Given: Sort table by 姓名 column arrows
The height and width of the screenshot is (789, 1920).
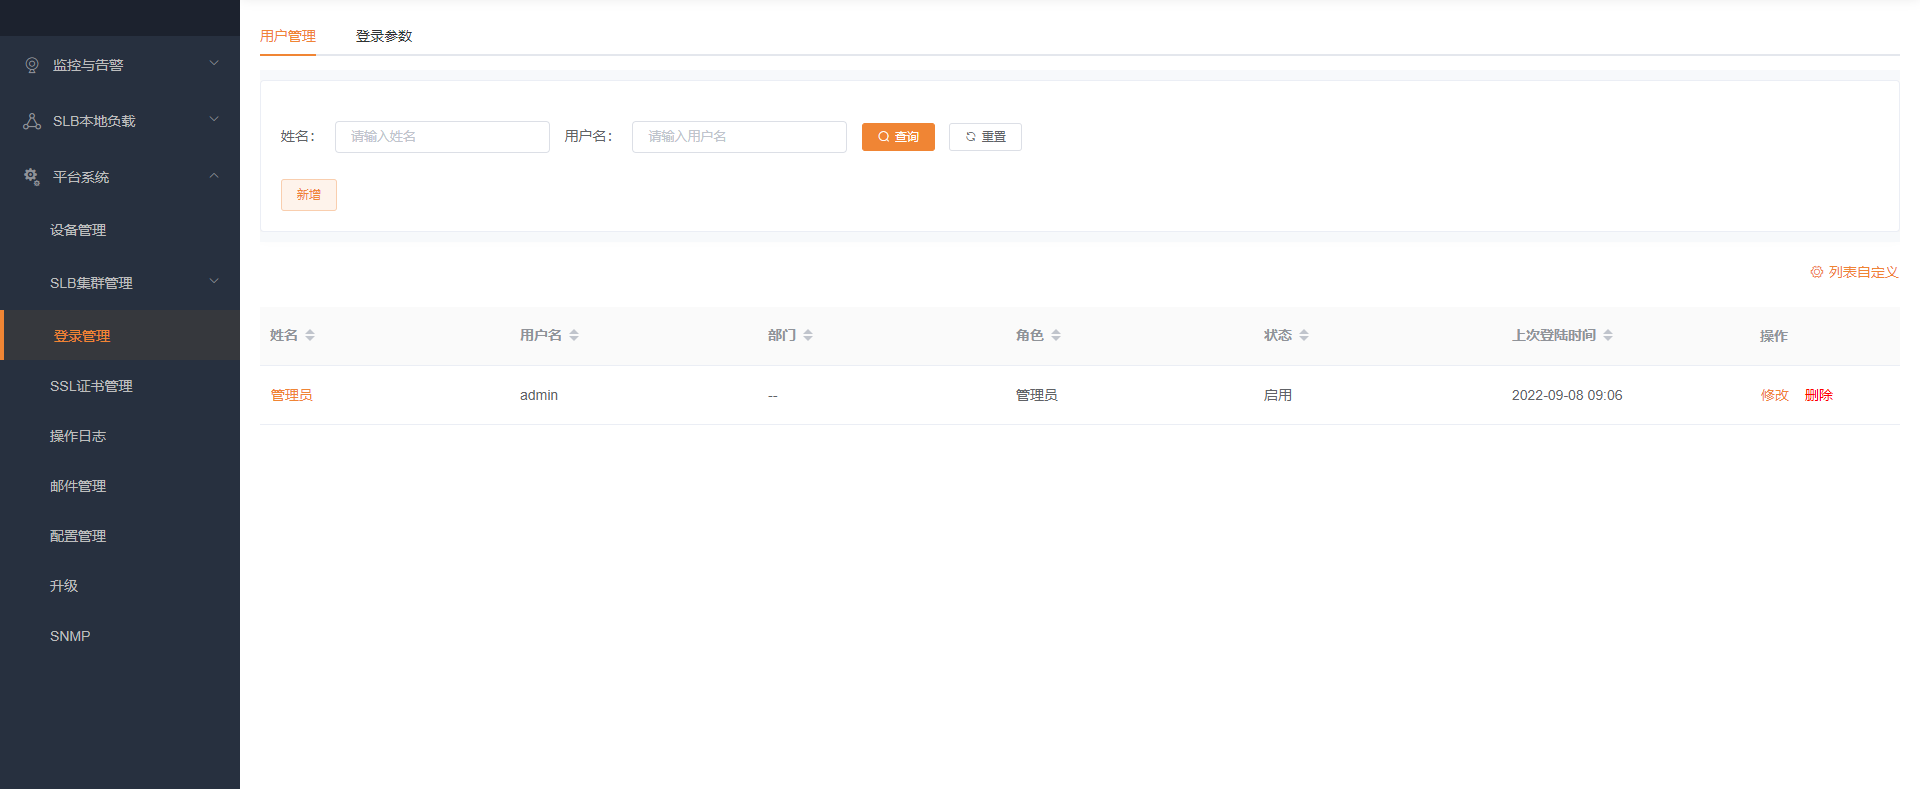Looking at the screenshot, I should 310,335.
